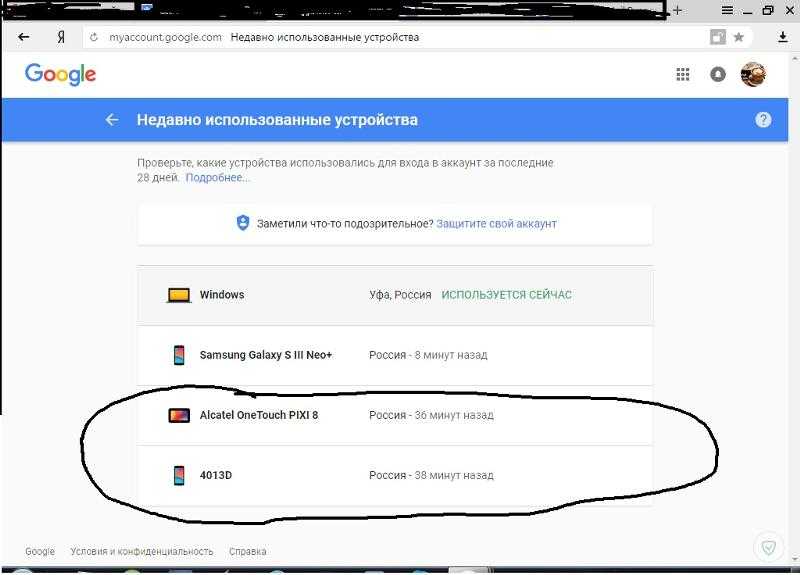This screenshot has height=575, width=800.
Task: Select the Windows device row
Action: (395, 295)
